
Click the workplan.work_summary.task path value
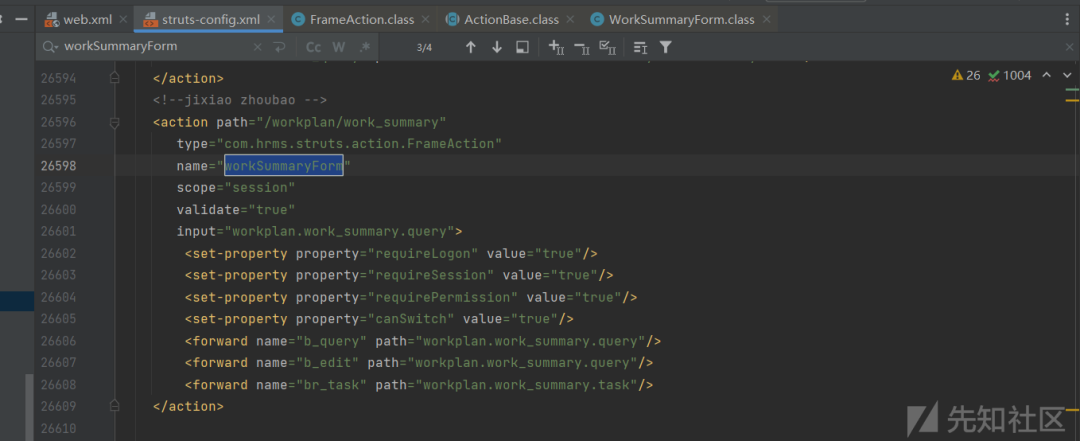526,384
